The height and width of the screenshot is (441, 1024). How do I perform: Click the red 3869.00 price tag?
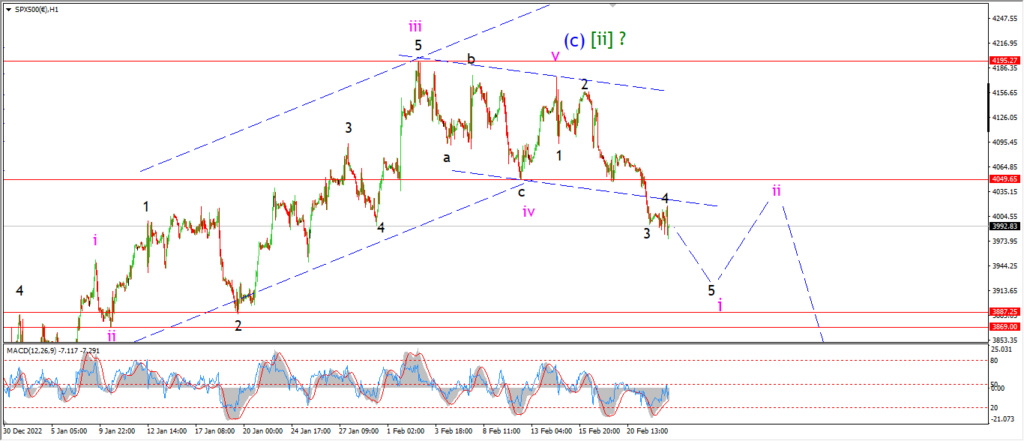1004,327
